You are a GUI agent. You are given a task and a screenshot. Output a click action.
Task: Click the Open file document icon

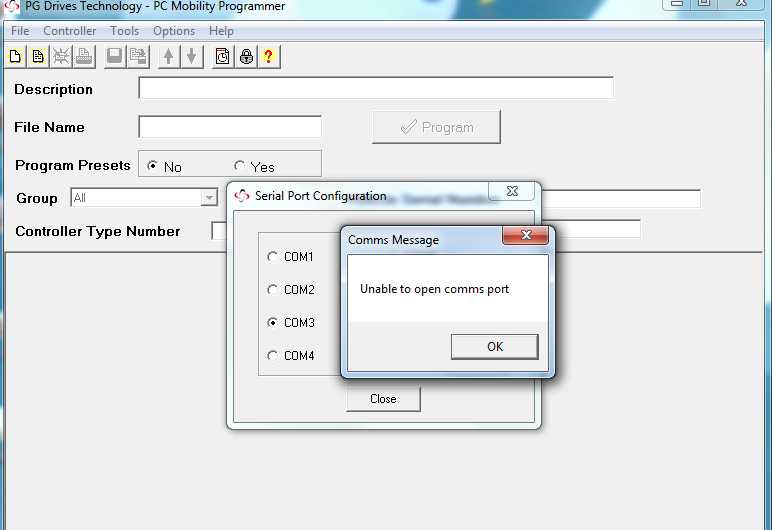38,57
